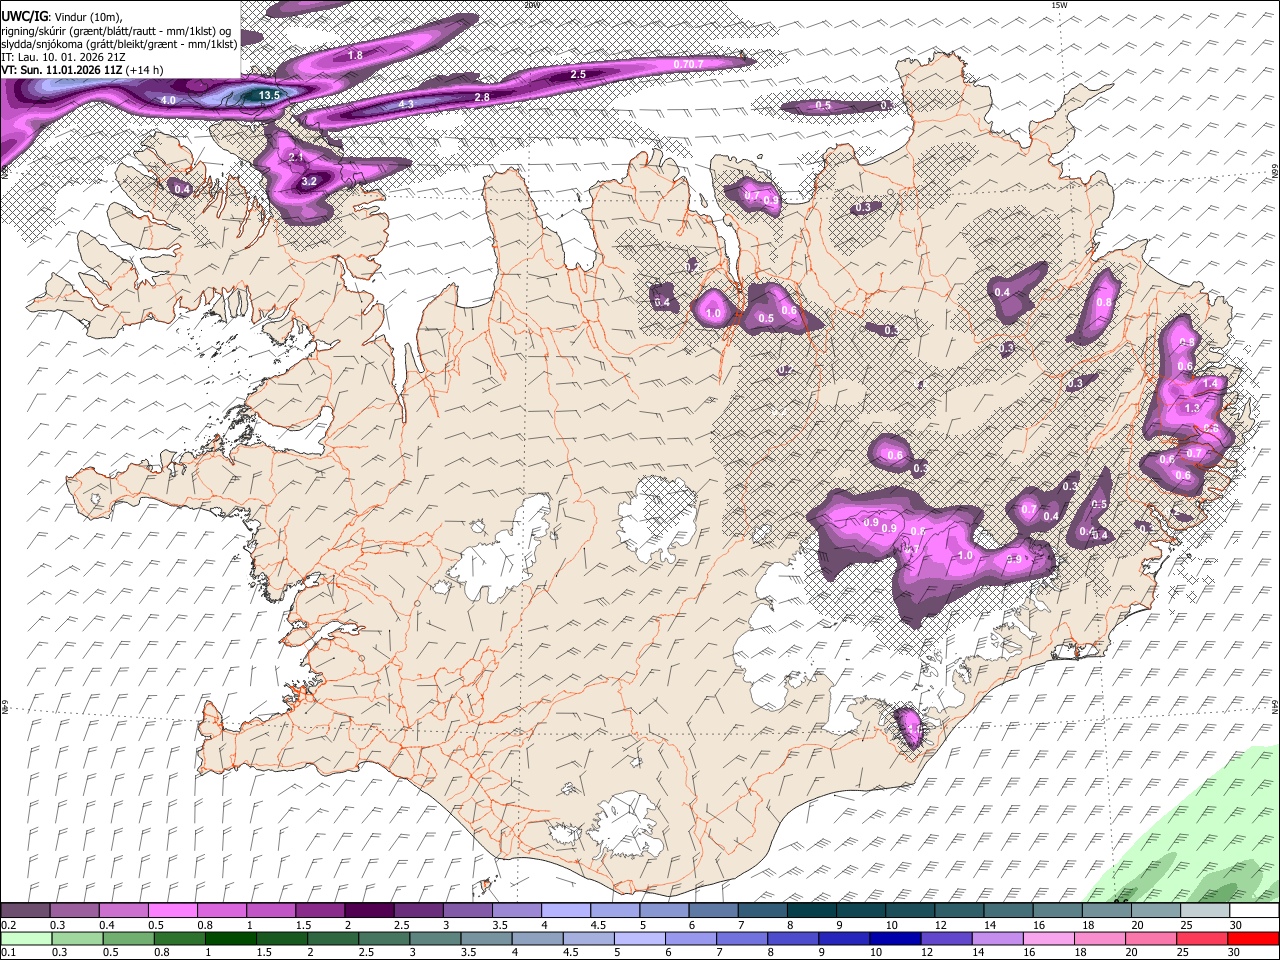
Task: Click the lavender snow-scale swatch between 4 and 4.5
Action: [x=566, y=911]
